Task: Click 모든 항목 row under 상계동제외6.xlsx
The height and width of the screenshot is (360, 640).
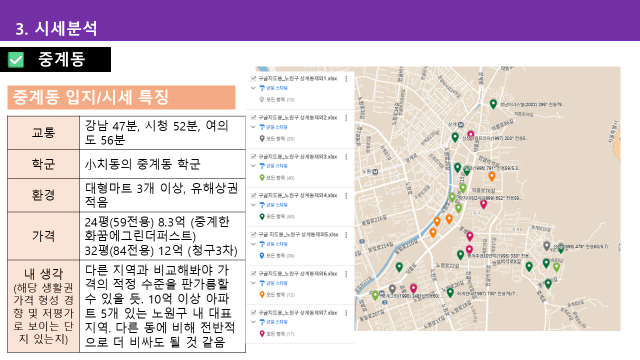Action: click(277, 295)
